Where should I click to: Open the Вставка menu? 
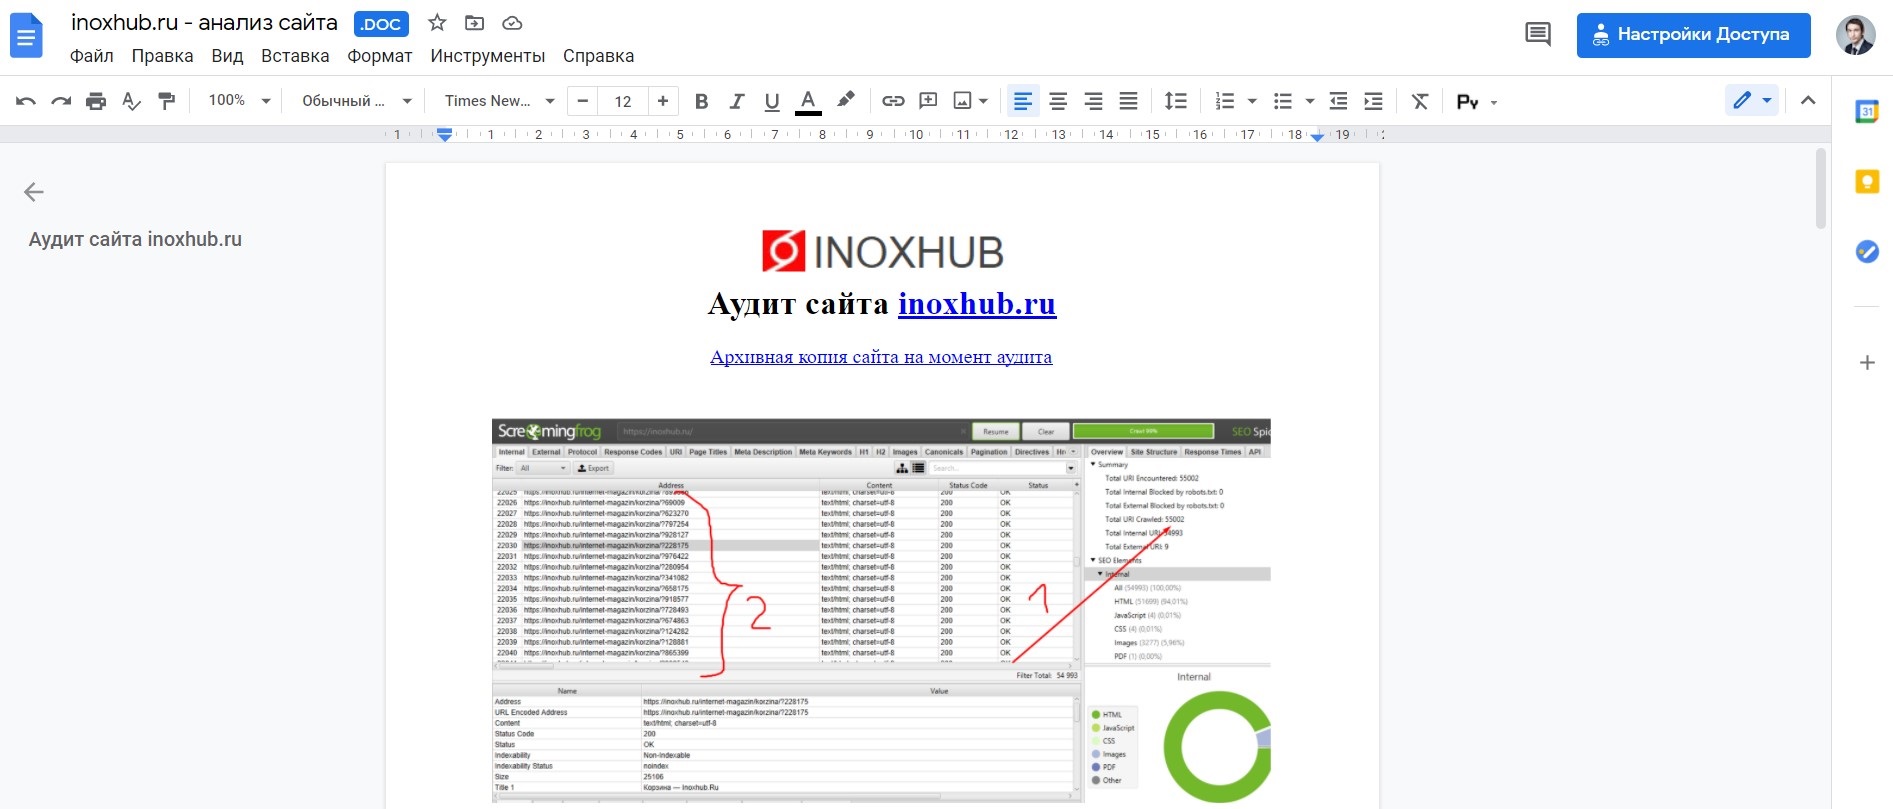tap(295, 56)
